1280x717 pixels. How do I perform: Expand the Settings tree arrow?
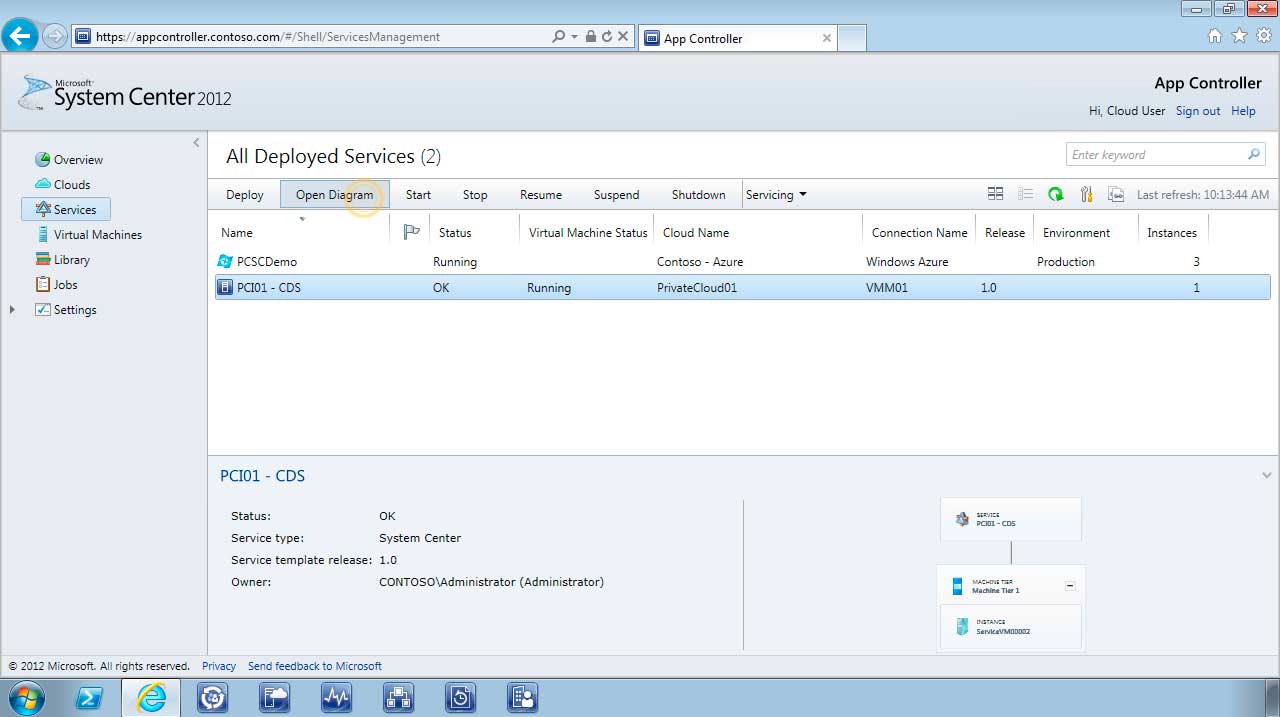pyautogui.click(x=12, y=310)
